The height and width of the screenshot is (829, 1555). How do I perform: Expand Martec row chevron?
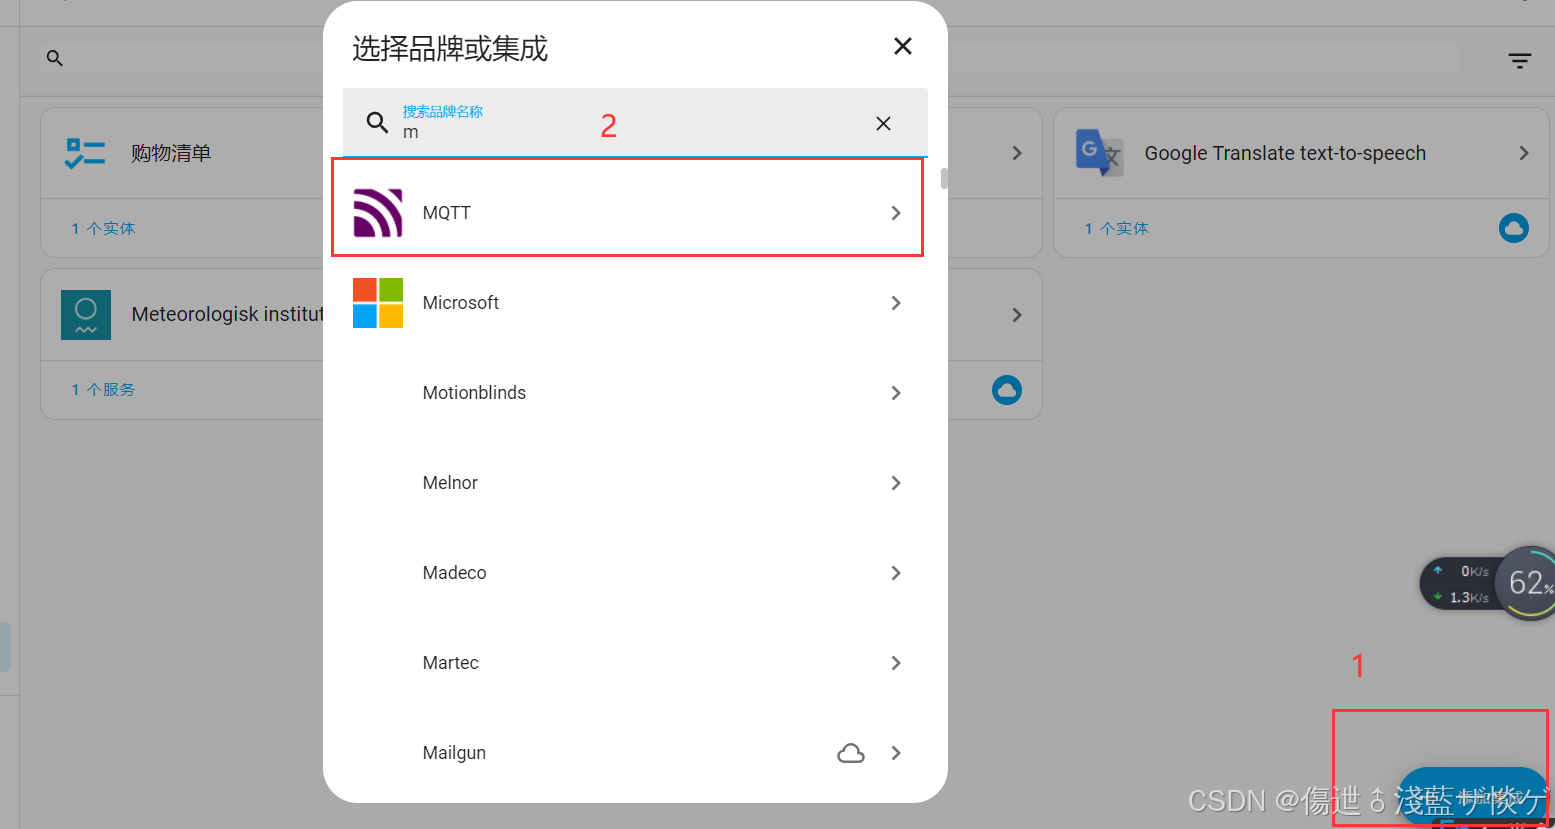click(x=896, y=663)
